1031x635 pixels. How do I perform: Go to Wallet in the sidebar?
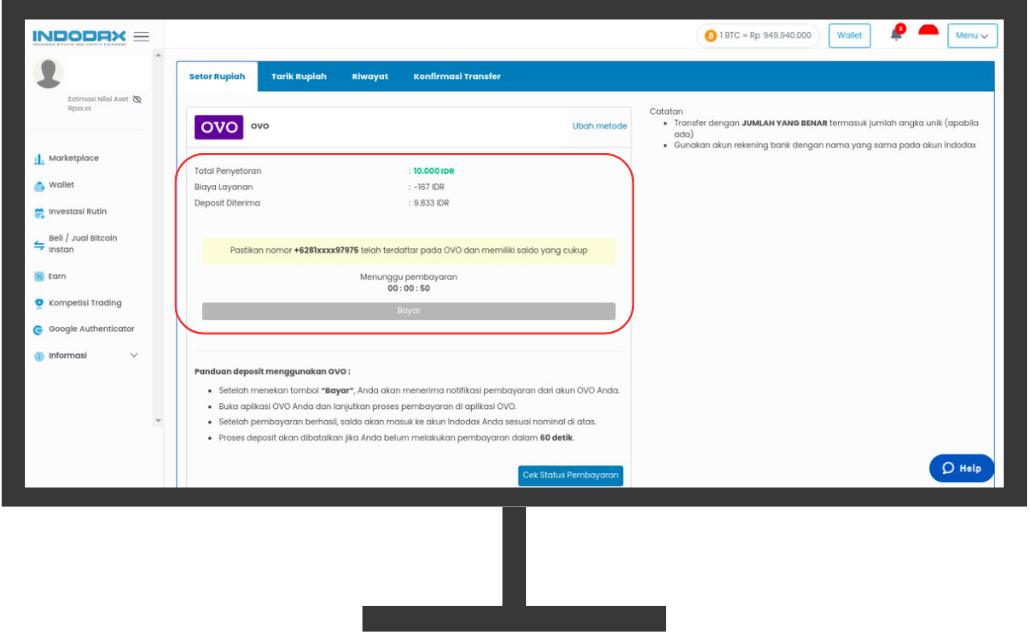[61, 185]
